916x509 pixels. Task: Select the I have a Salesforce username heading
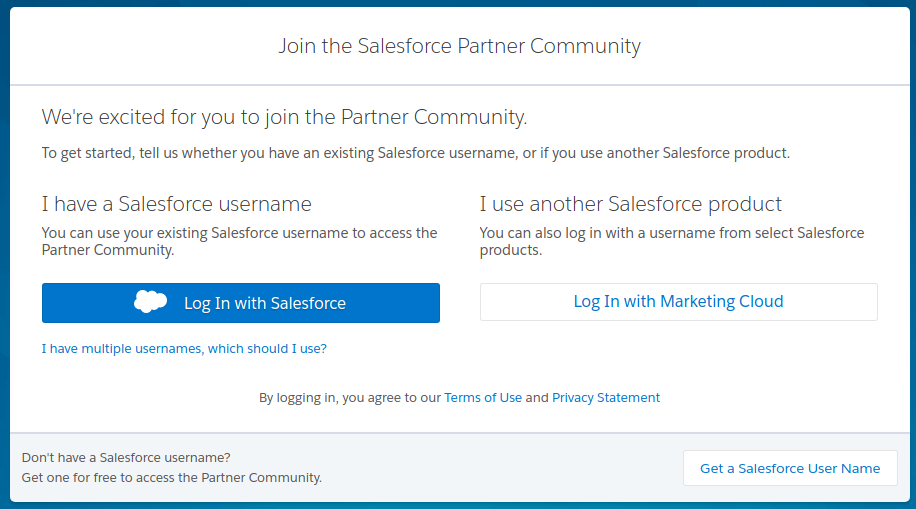[177, 204]
